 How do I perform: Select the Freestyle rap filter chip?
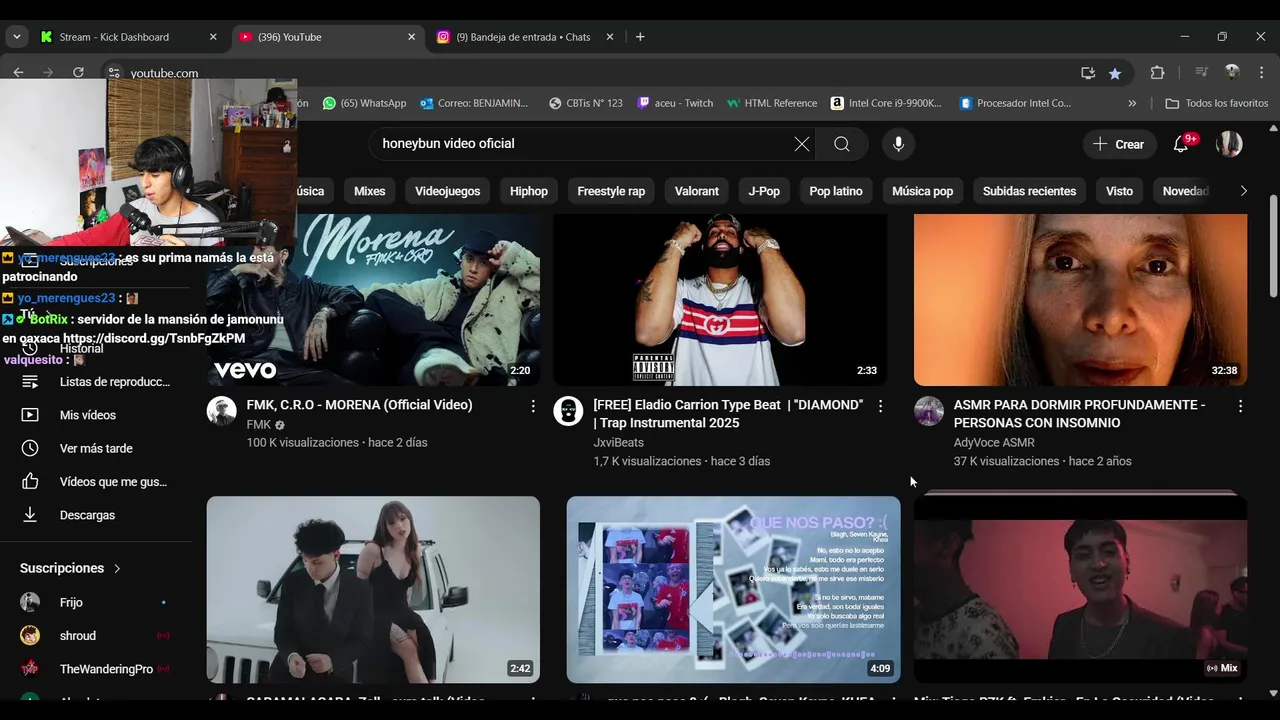coord(611,191)
